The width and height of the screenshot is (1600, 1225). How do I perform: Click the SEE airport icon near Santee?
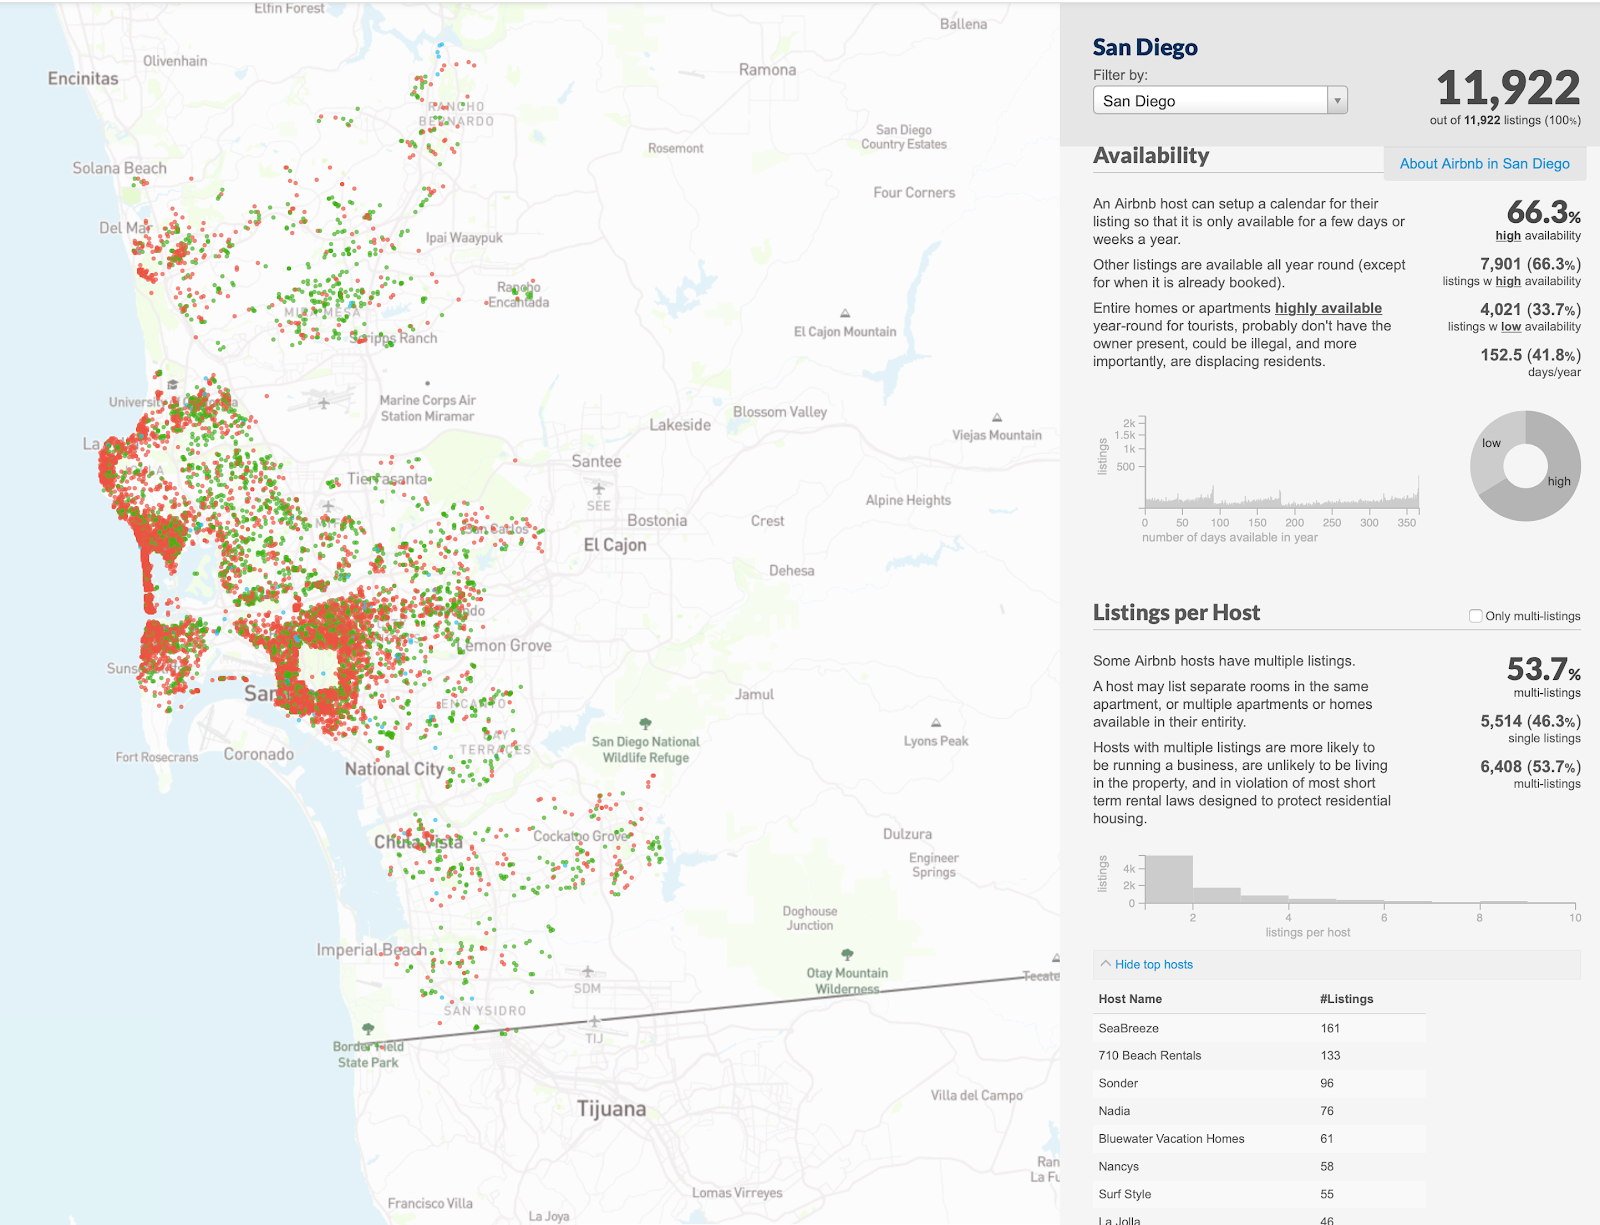pos(598,489)
